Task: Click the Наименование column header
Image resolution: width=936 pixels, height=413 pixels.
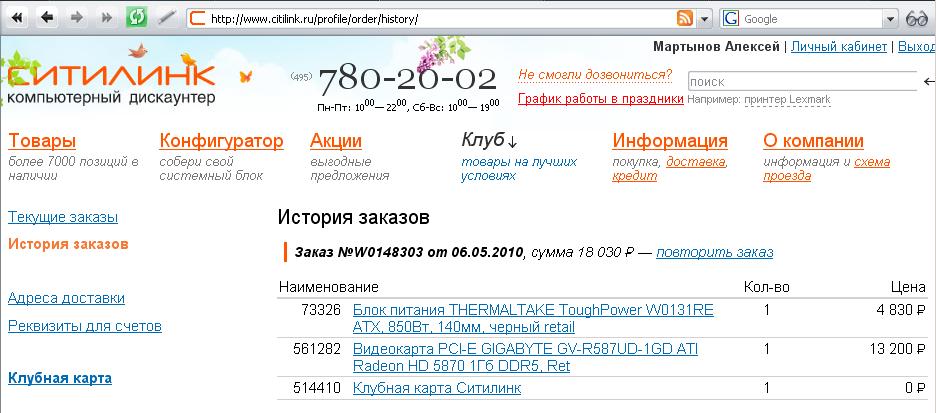Action: [x=329, y=287]
